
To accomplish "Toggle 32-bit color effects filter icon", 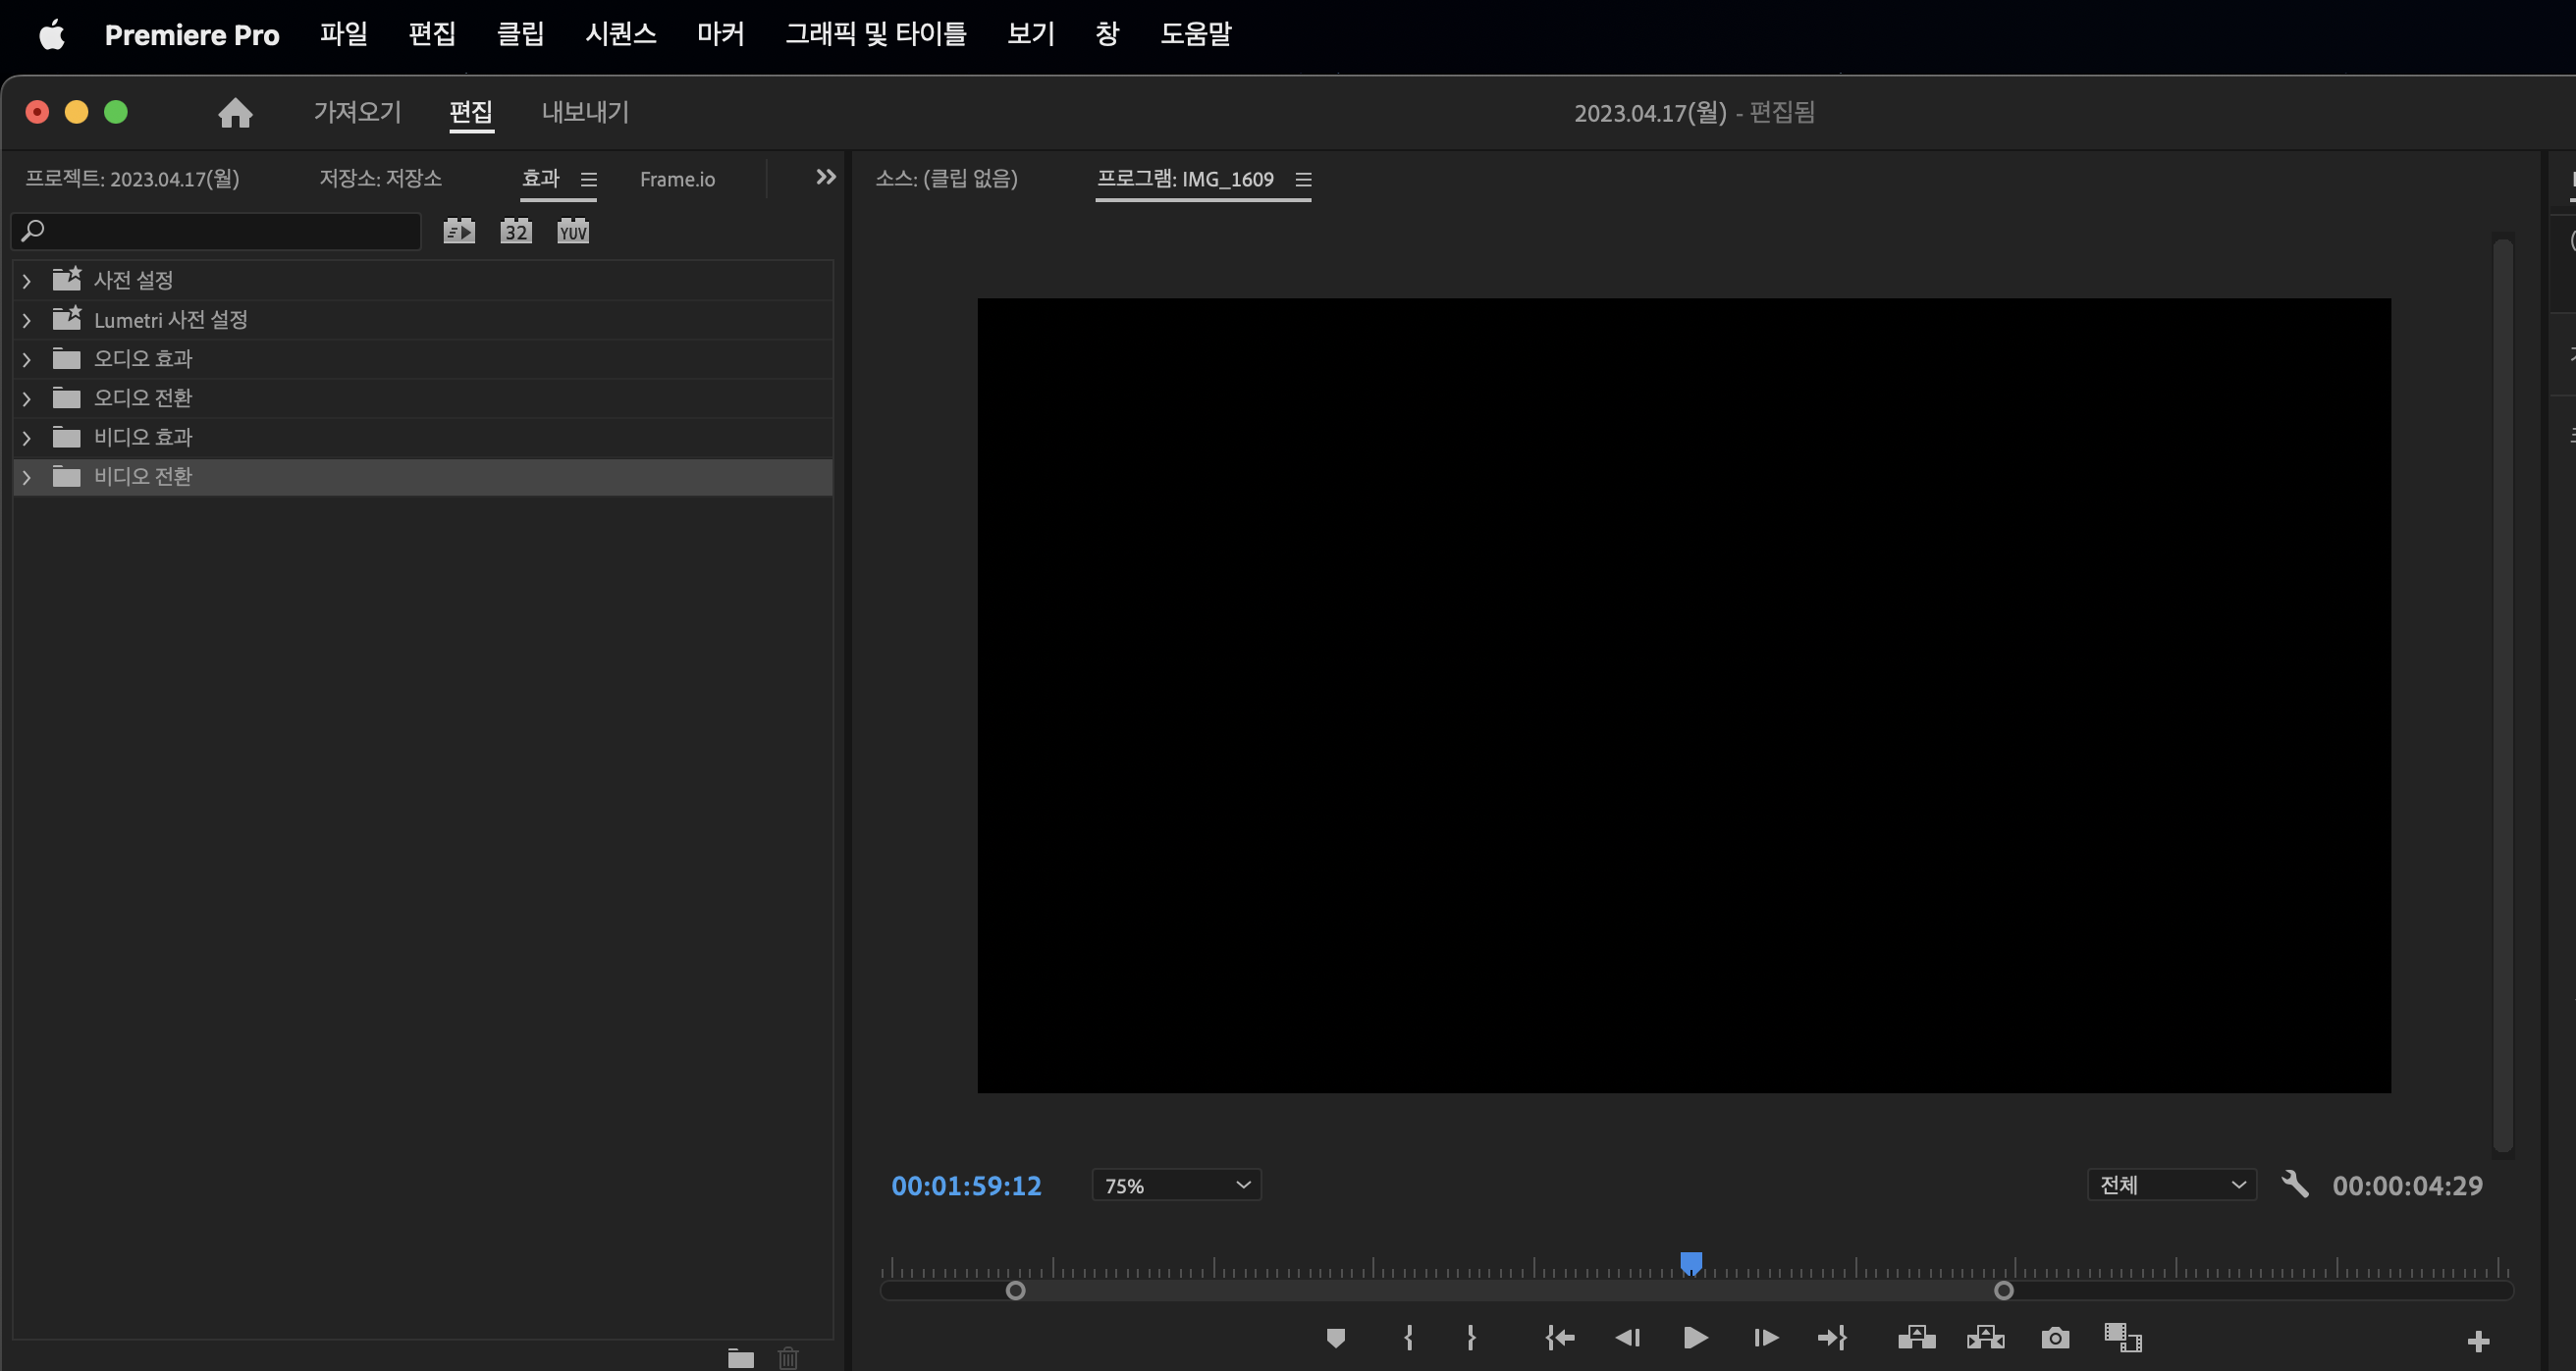I will tap(516, 232).
